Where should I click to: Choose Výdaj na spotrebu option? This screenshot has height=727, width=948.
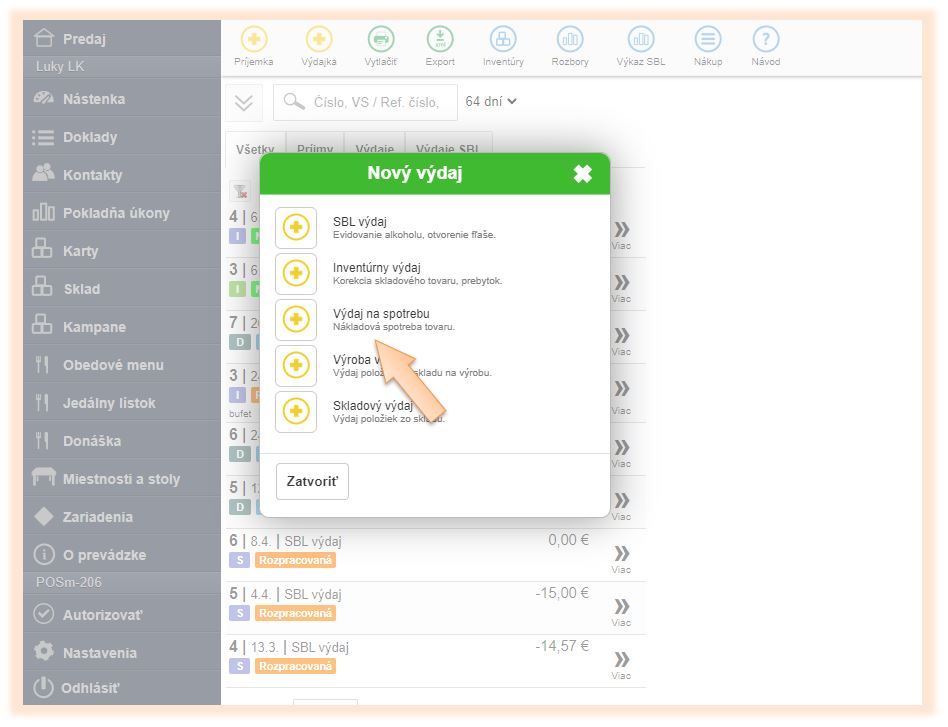point(296,320)
